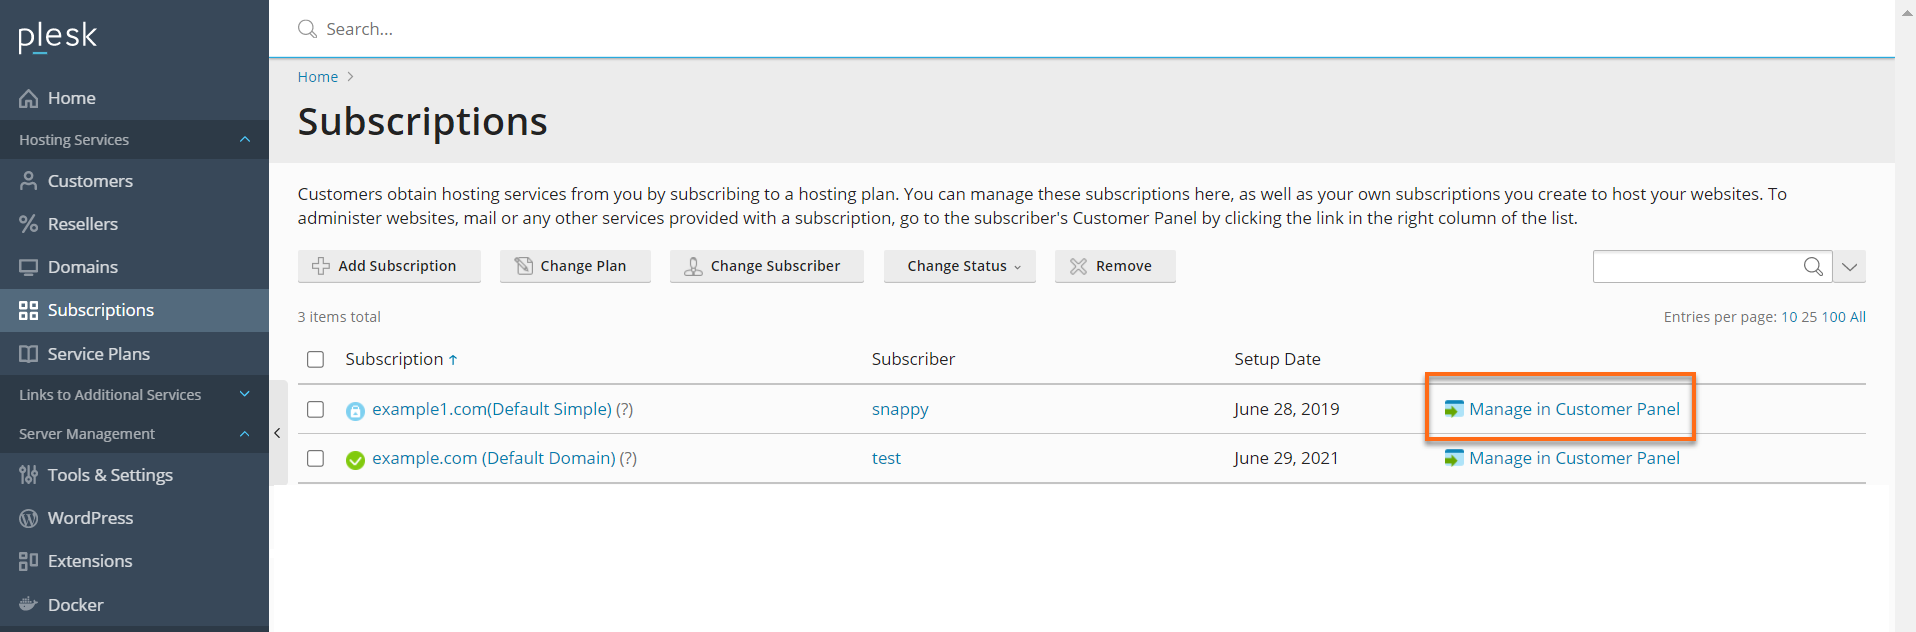Click the Extensions icon in sidebar

pos(28,561)
